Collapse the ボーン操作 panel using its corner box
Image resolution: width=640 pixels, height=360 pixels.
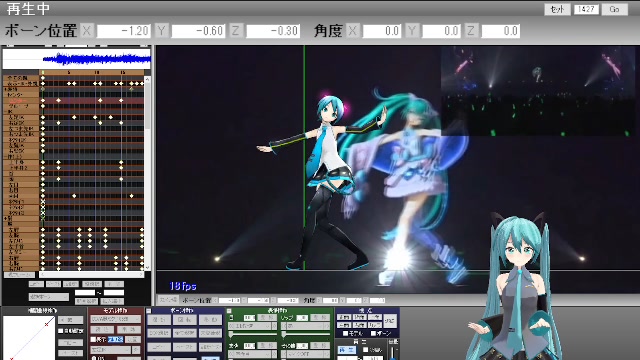coord(149,311)
